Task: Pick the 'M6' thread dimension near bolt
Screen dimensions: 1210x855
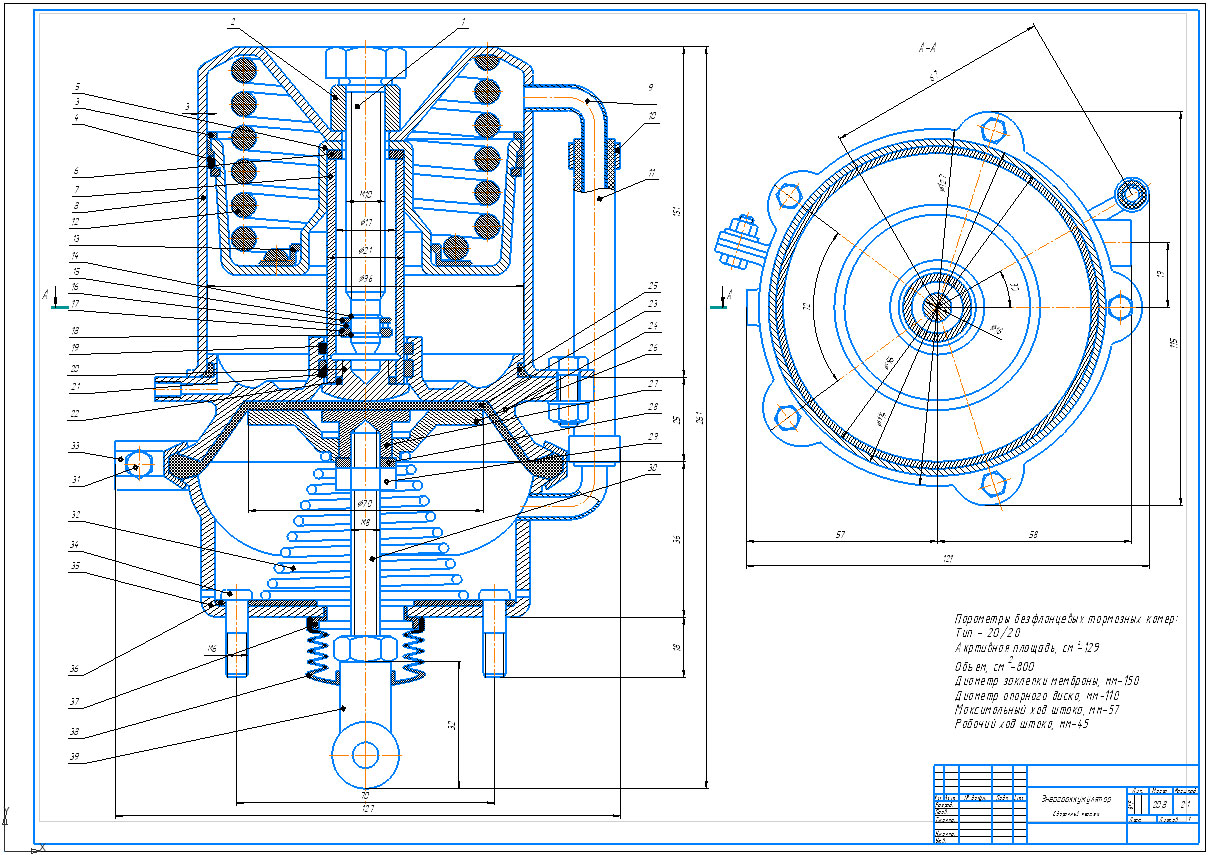Action: click(x=212, y=650)
